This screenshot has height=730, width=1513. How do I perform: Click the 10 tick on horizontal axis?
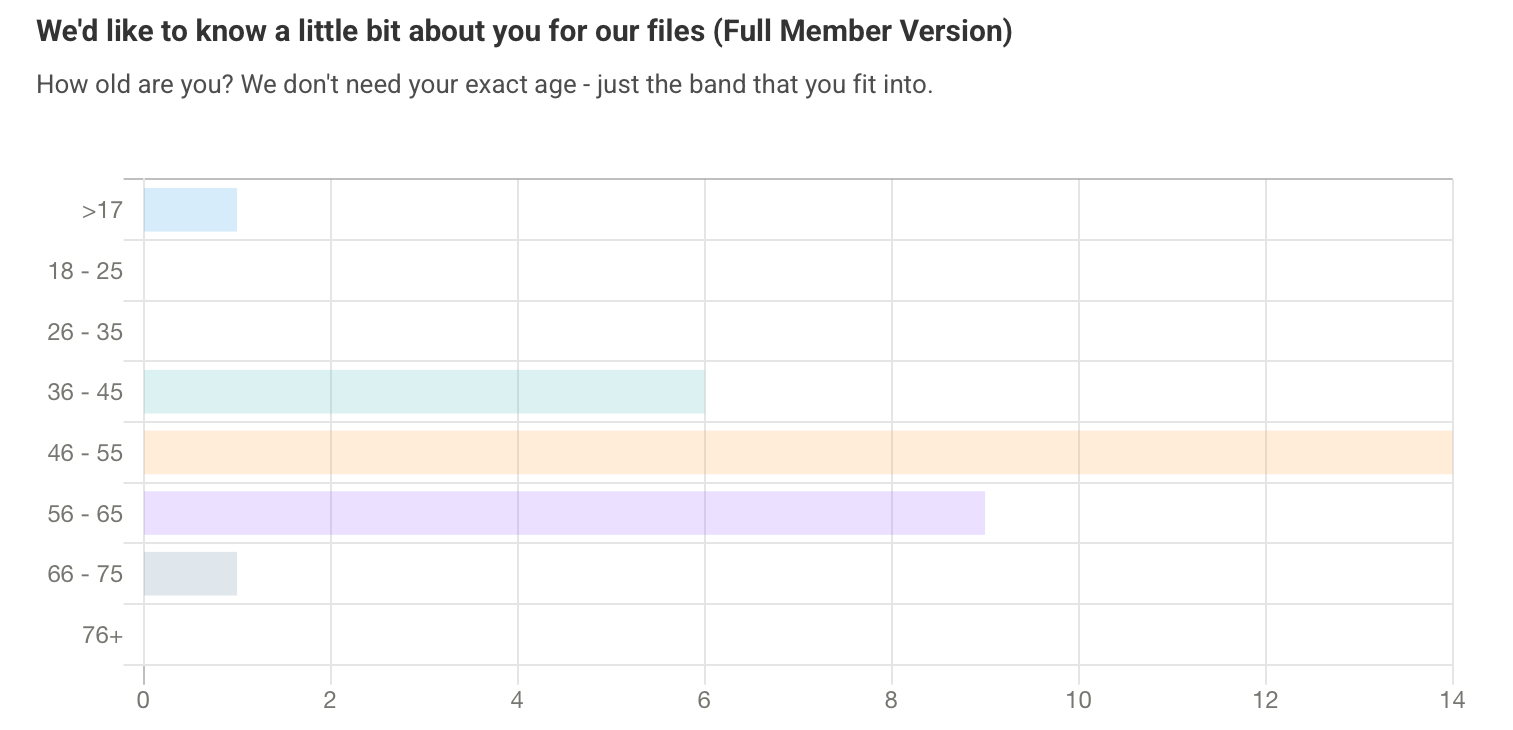pyautogui.click(x=1079, y=700)
